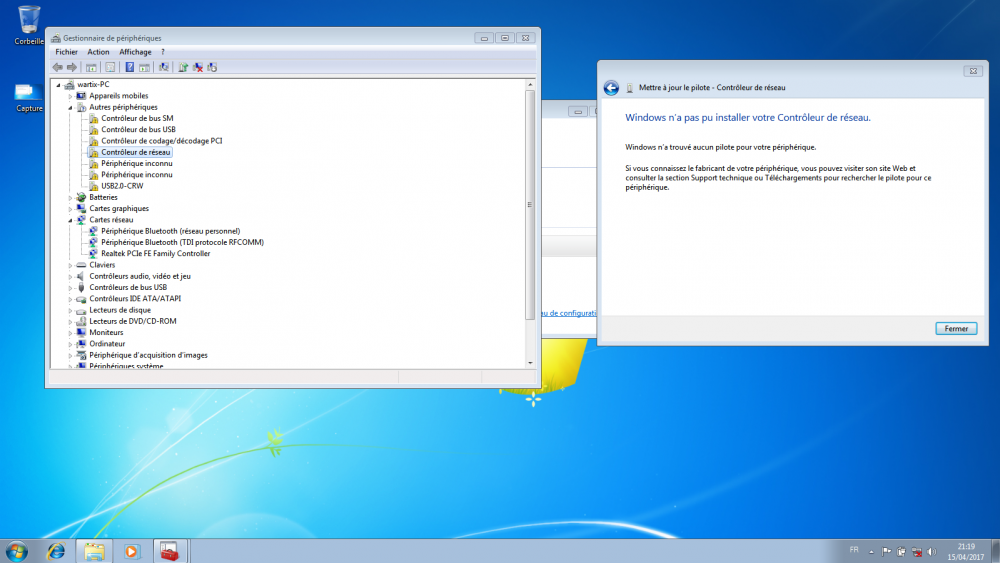Open the Fichier menu
The image size is (1000, 563).
pos(66,52)
